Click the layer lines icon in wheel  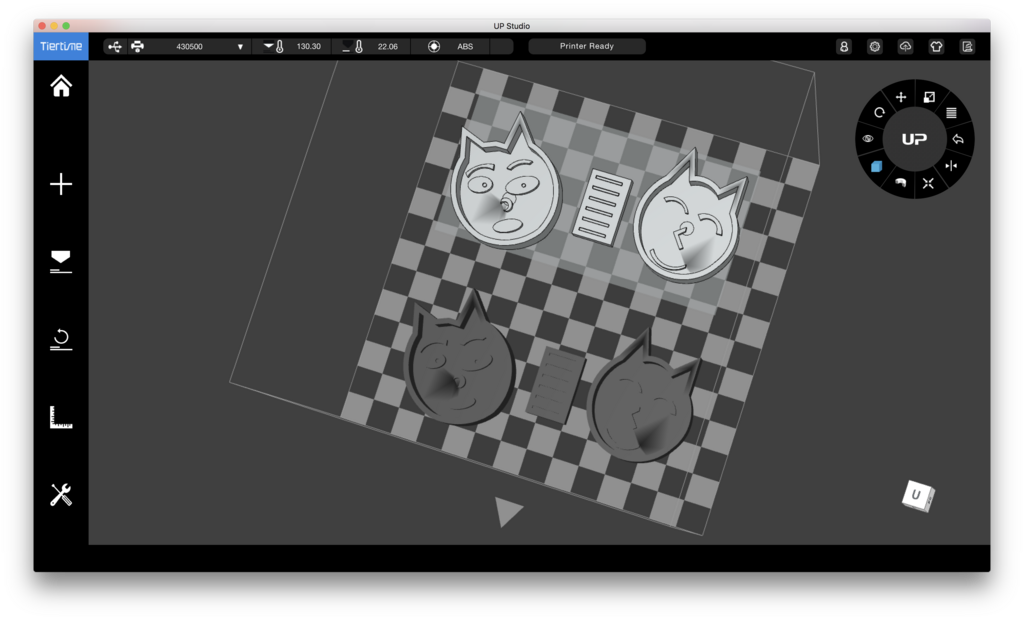[x=951, y=112]
